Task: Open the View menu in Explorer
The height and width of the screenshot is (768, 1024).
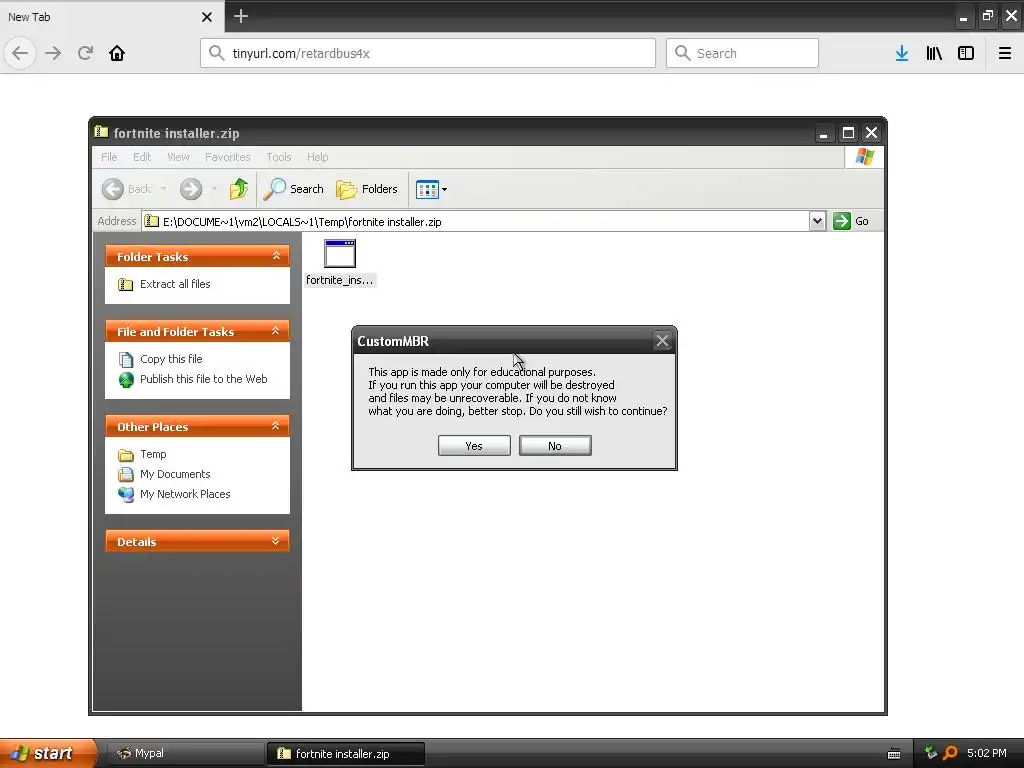Action: pos(178,157)
